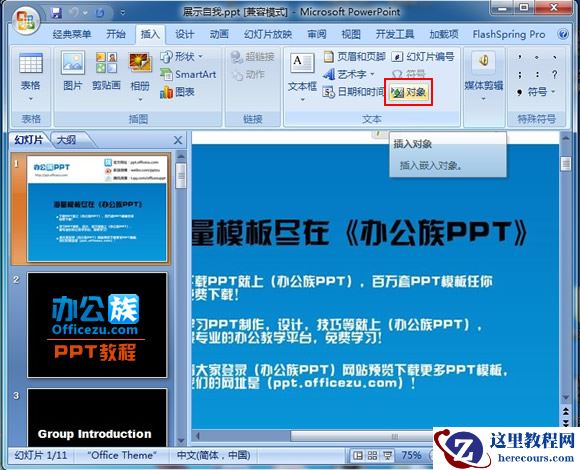Select slide 1 thumbnail

tap(97, 209)
